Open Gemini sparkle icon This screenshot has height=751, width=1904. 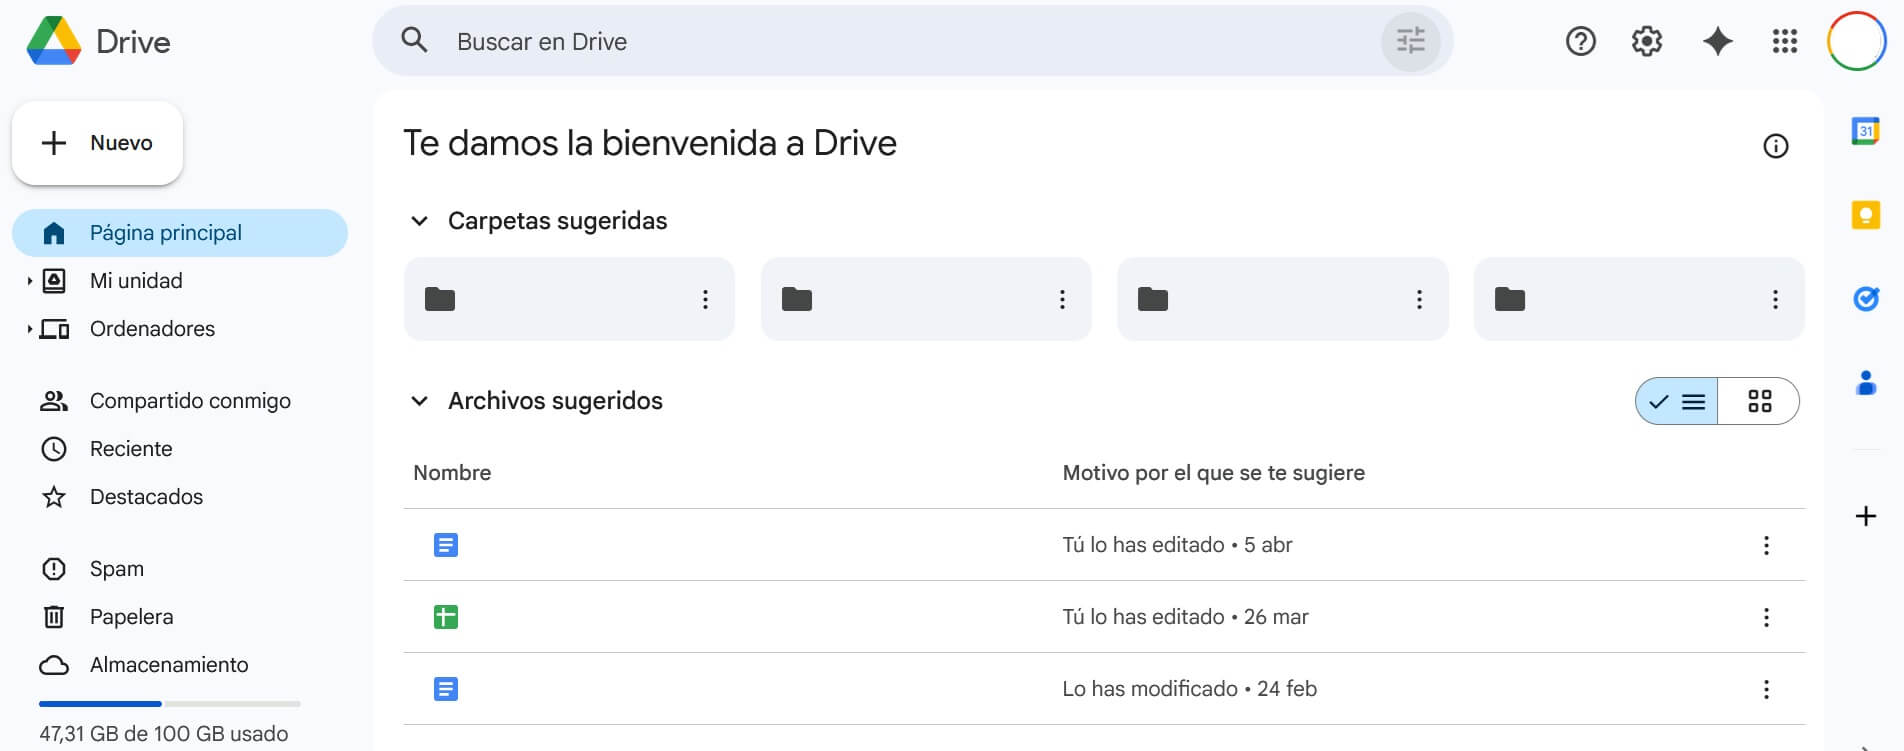coord(1718,41)
